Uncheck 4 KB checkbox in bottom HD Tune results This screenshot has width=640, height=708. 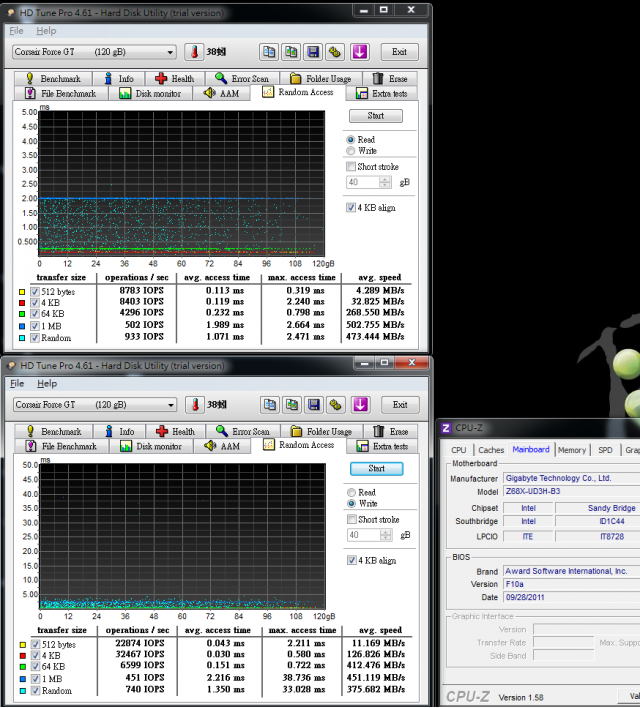coord(36,656)
